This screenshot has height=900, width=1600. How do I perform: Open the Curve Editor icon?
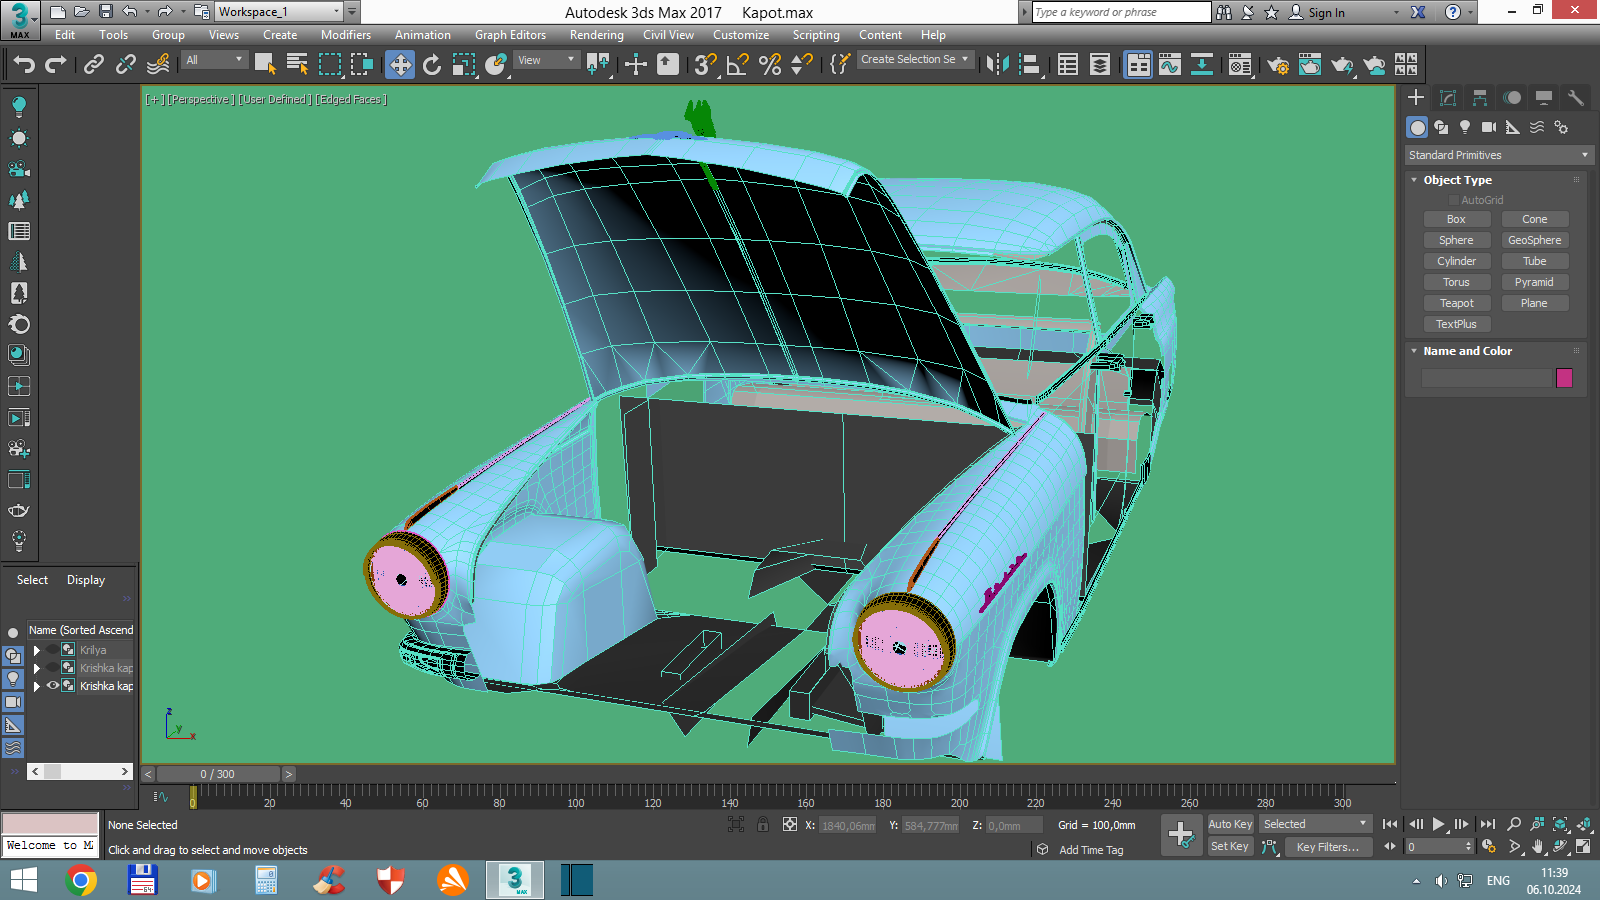[x=1170, y=65]
